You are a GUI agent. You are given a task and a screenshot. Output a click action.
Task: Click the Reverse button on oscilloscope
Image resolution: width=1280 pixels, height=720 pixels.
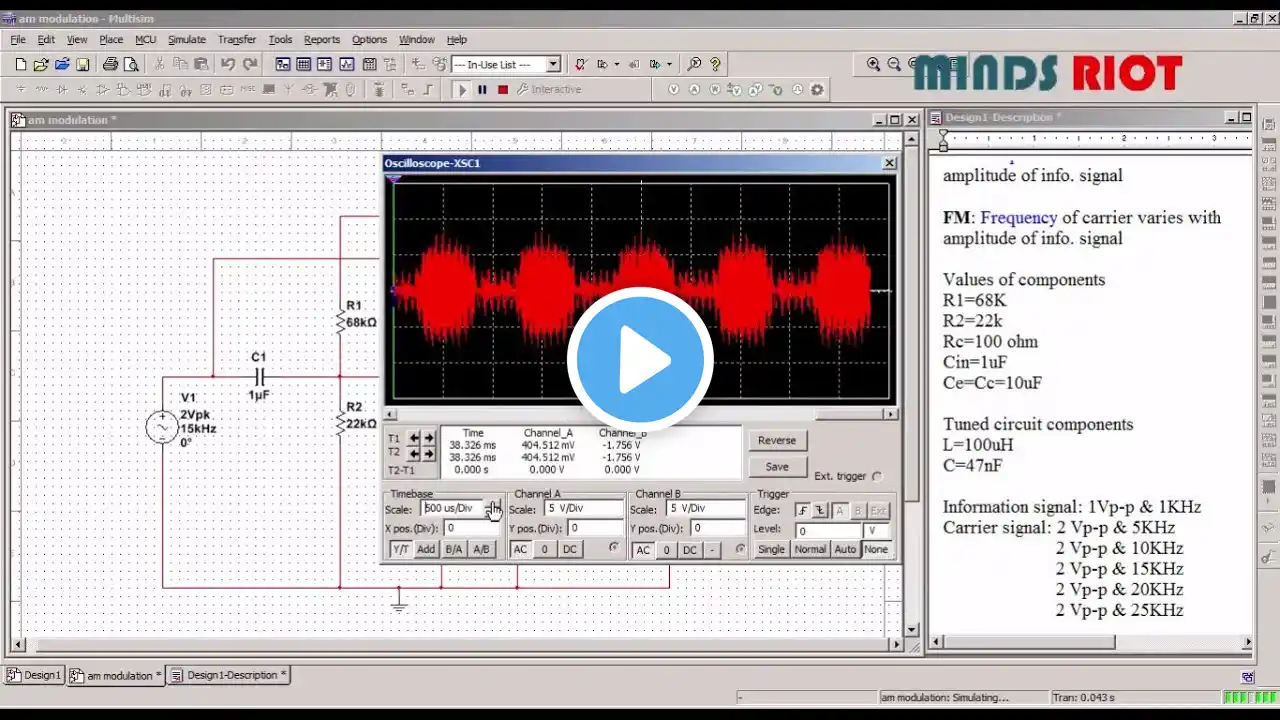click(777, 440)
